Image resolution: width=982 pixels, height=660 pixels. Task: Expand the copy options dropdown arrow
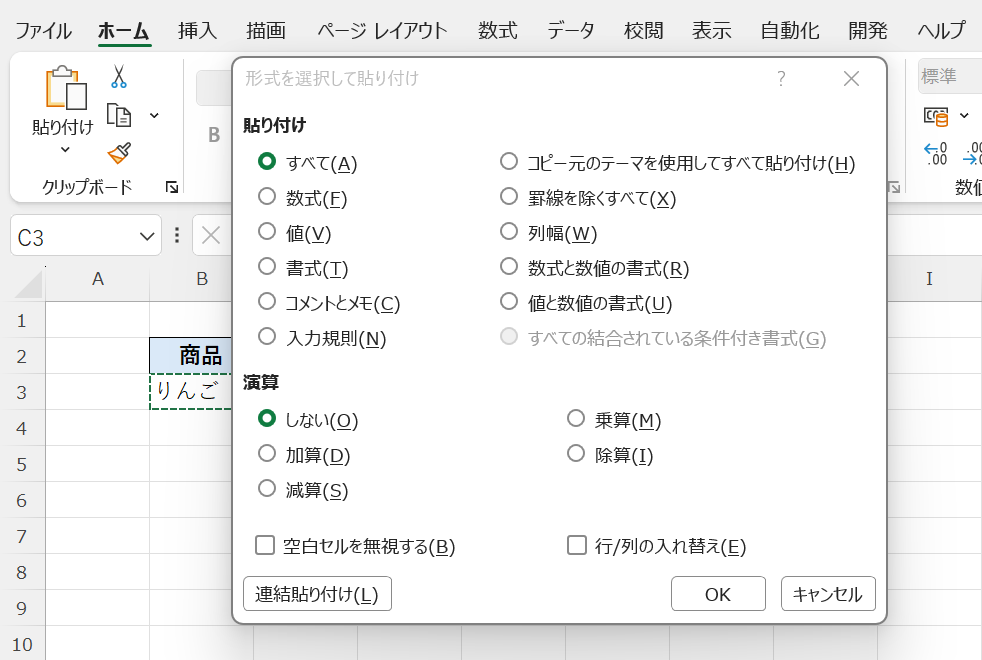tap(154, 115)
